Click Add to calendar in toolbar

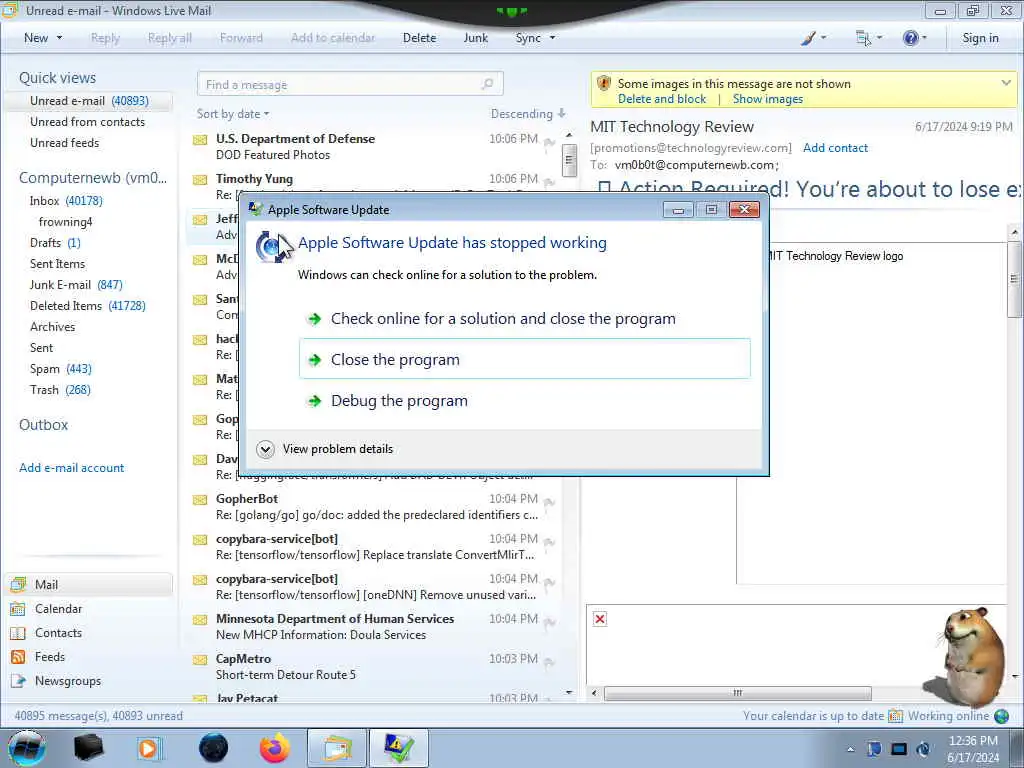pyautogui.click(x=333, y=38)
